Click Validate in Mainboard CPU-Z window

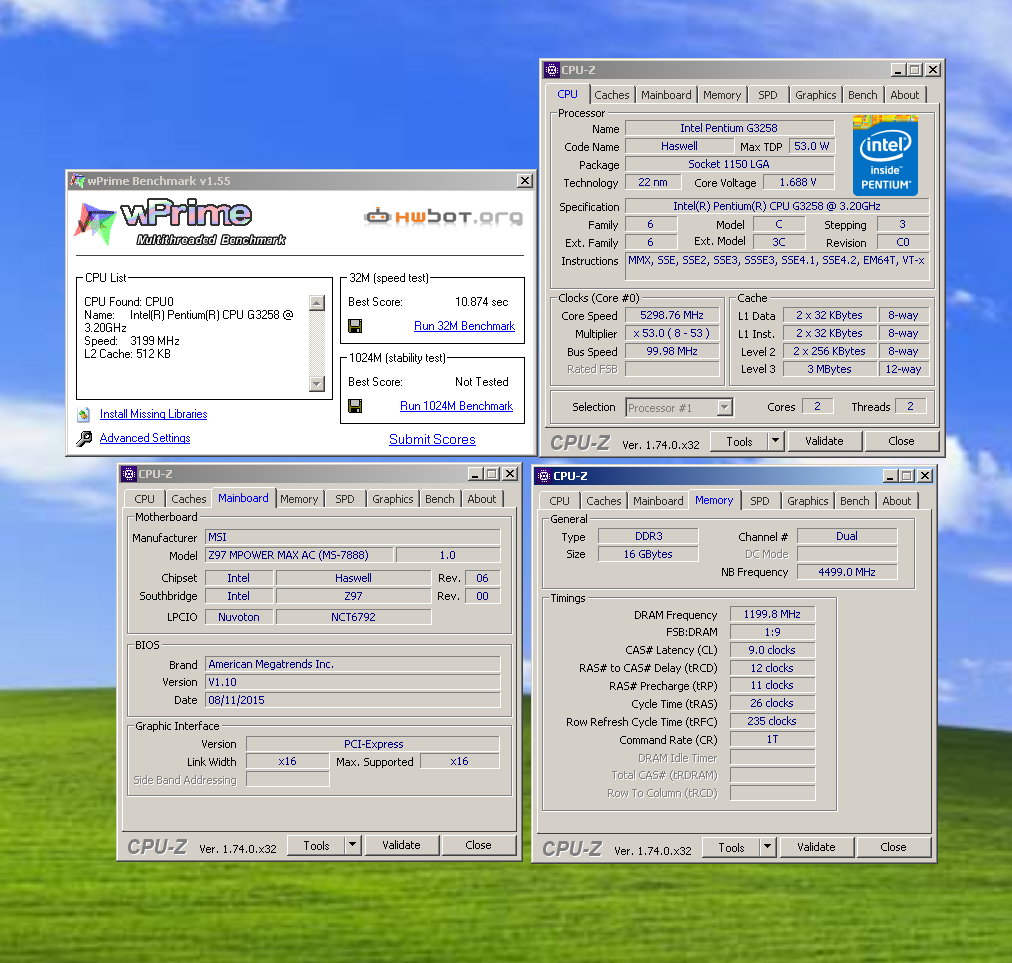pyautogui.click(x=401, y=845)
